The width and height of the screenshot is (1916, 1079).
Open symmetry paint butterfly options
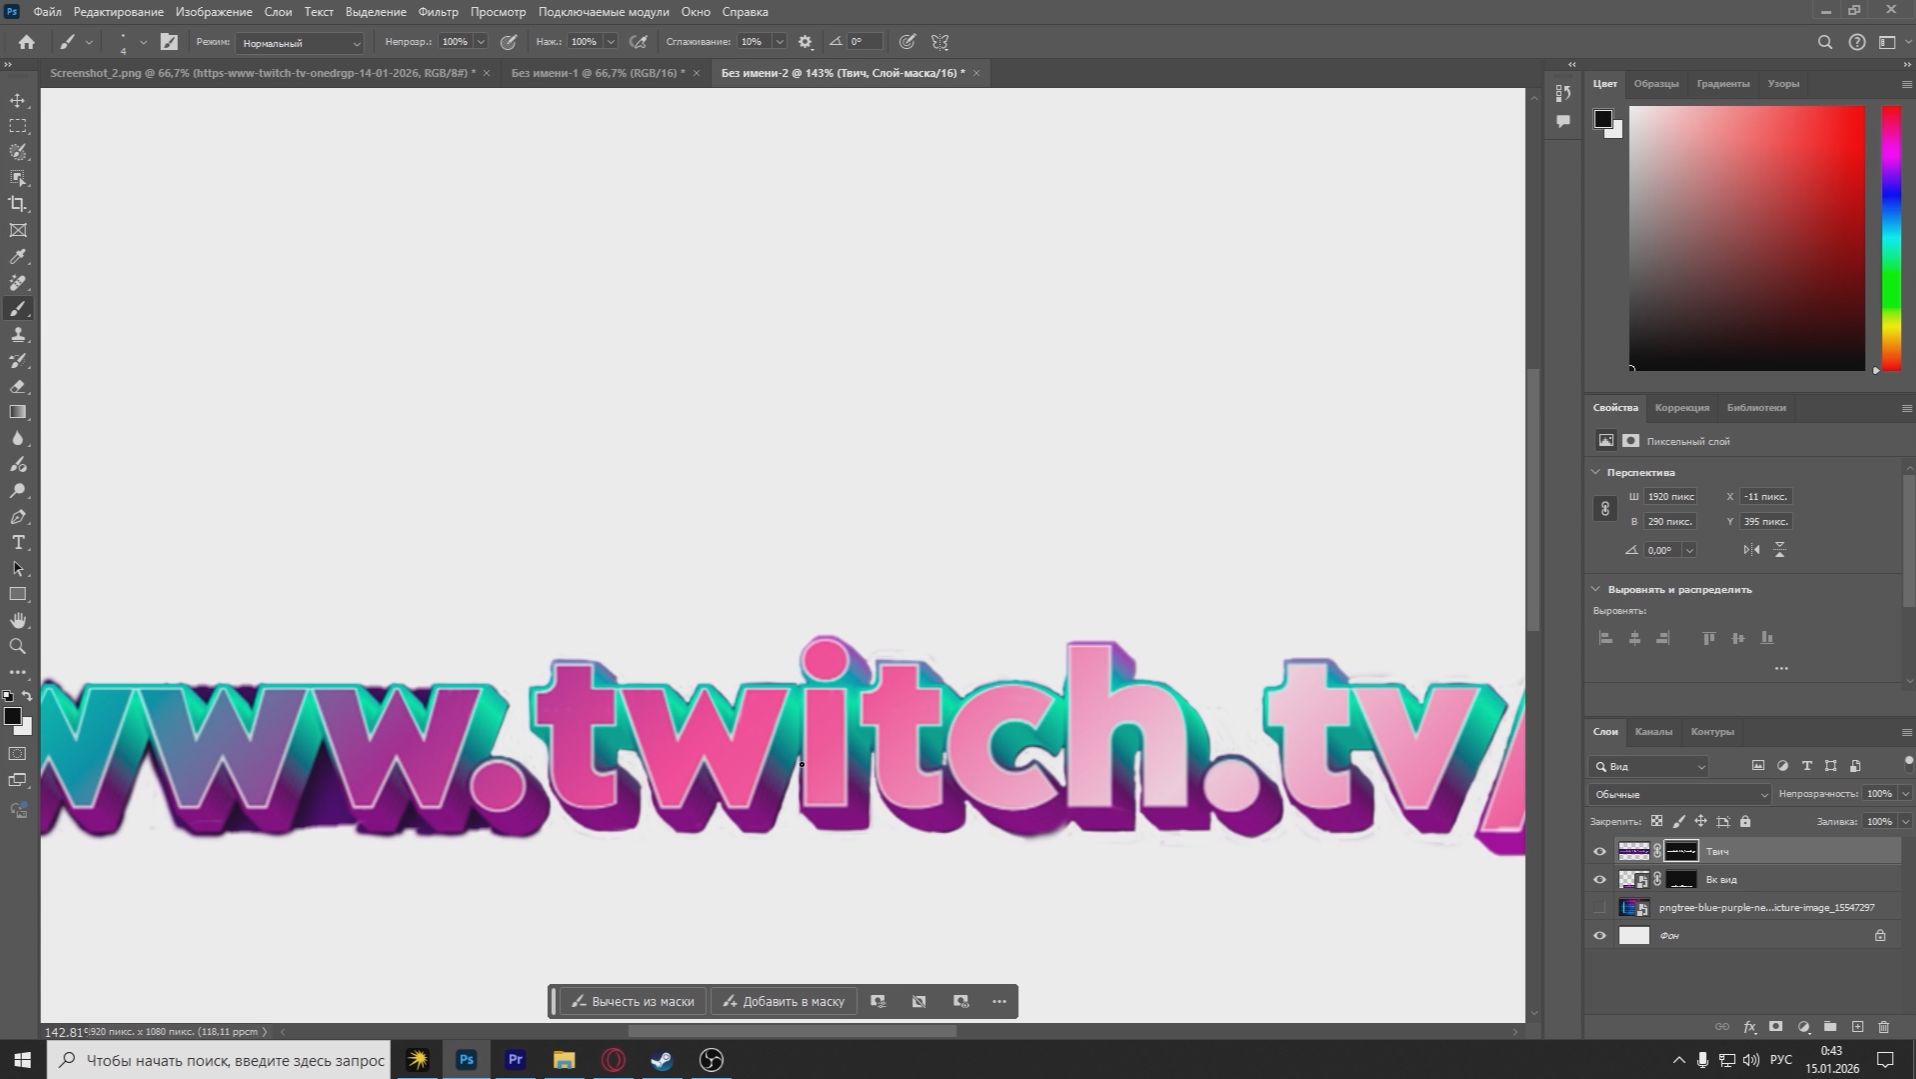940,42
